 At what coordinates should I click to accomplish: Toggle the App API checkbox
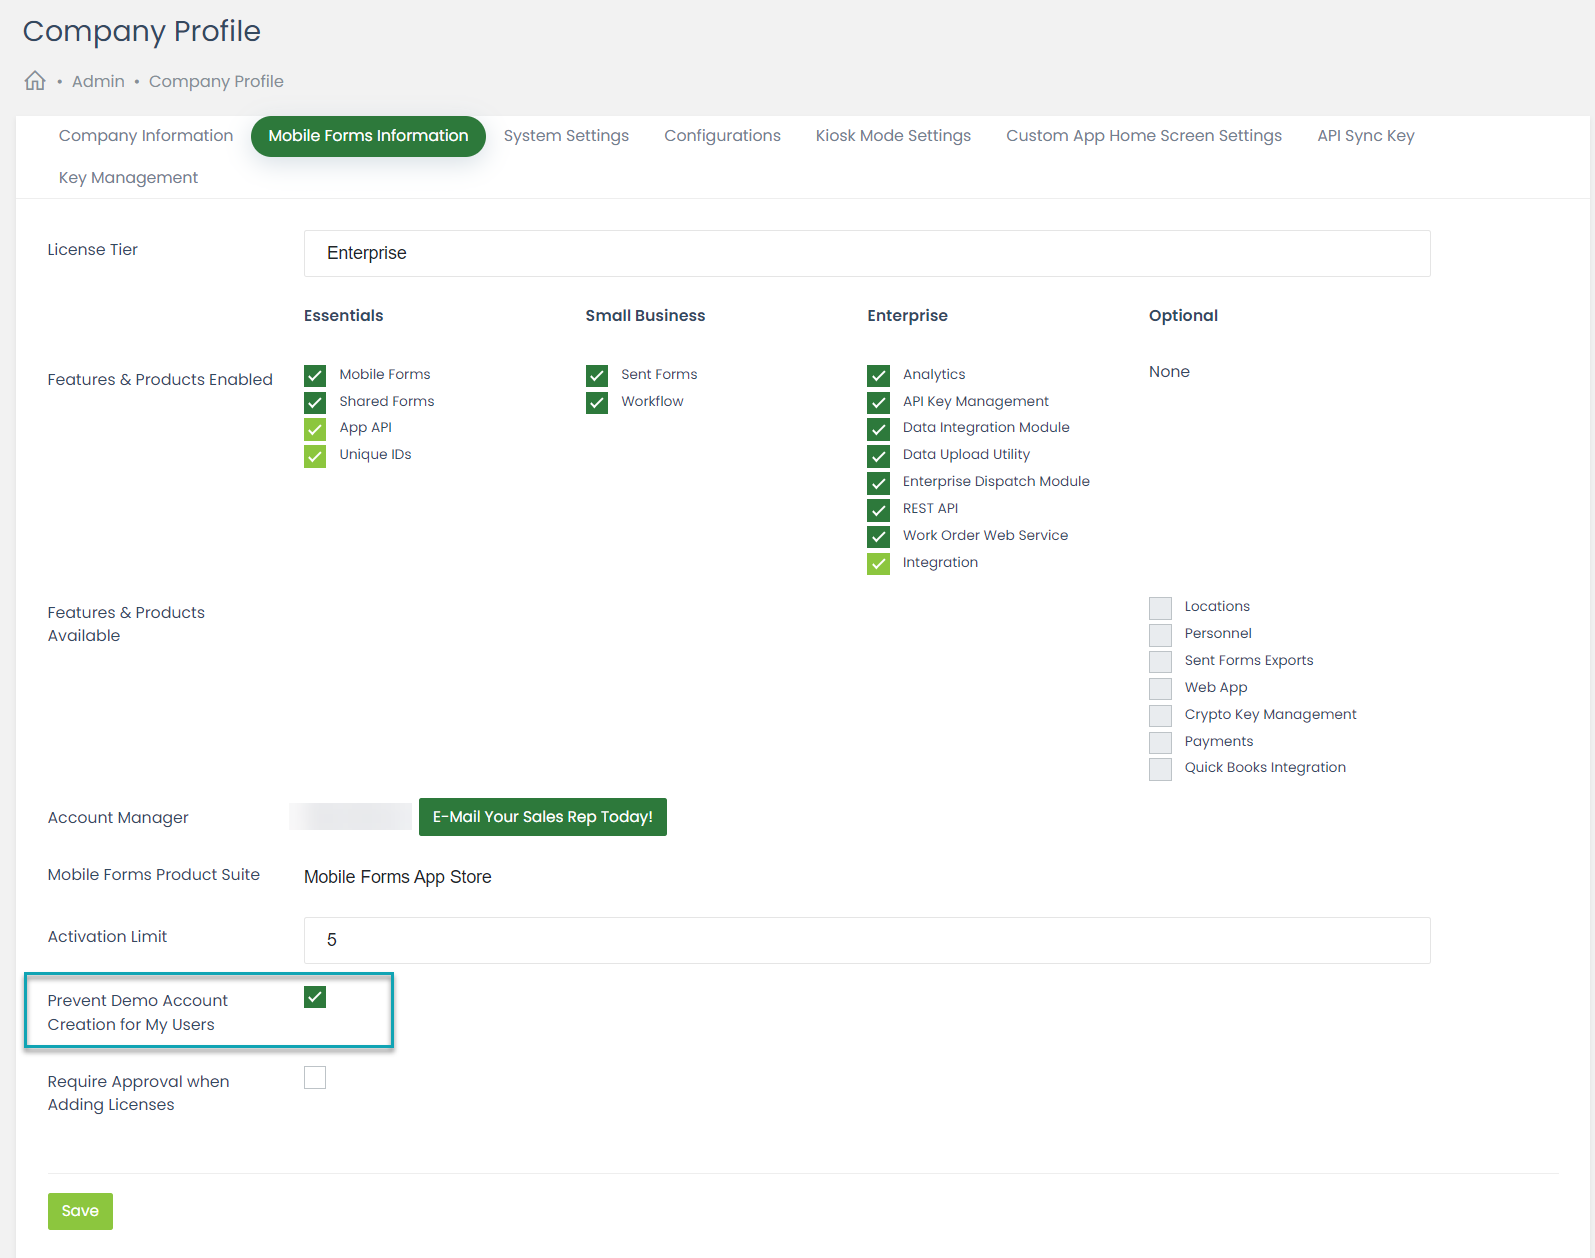tap(315, 429)
